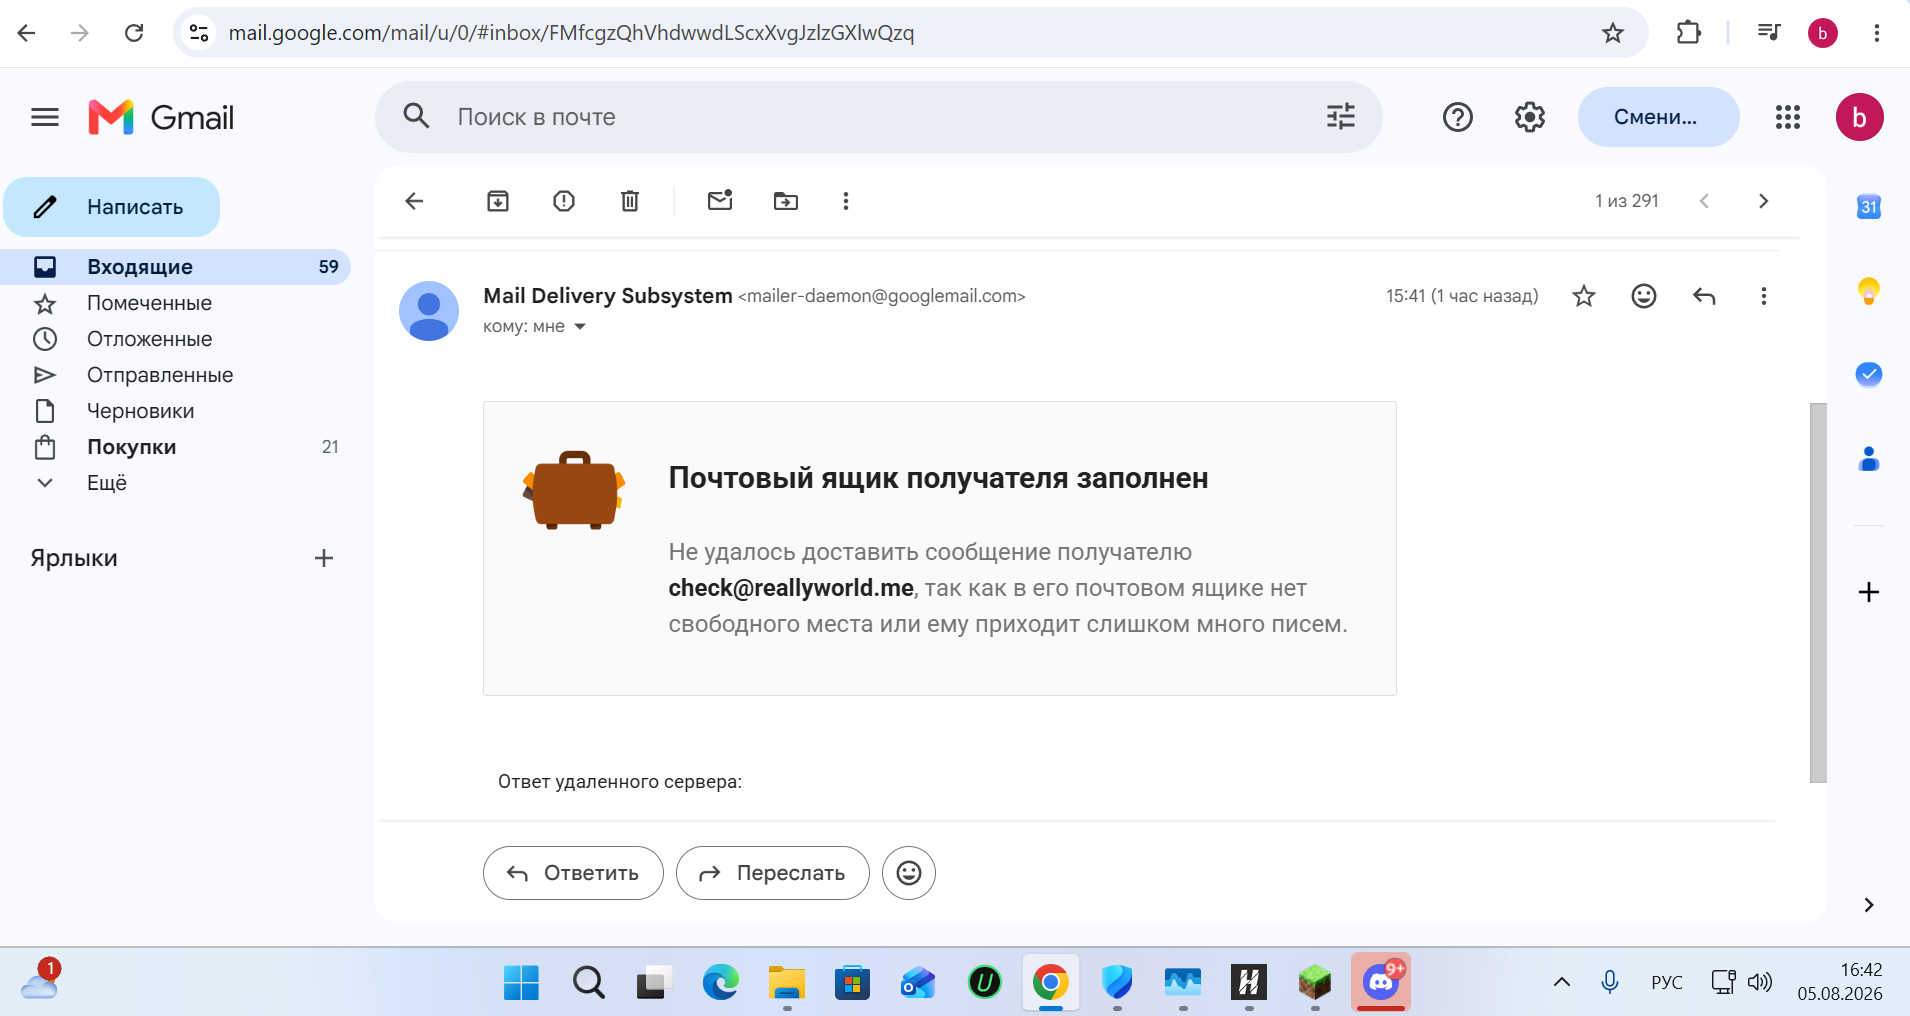Click the sender name Mail Delivery Subsystem
This screenshot has height=1016, width=1910.
[608, 296]
